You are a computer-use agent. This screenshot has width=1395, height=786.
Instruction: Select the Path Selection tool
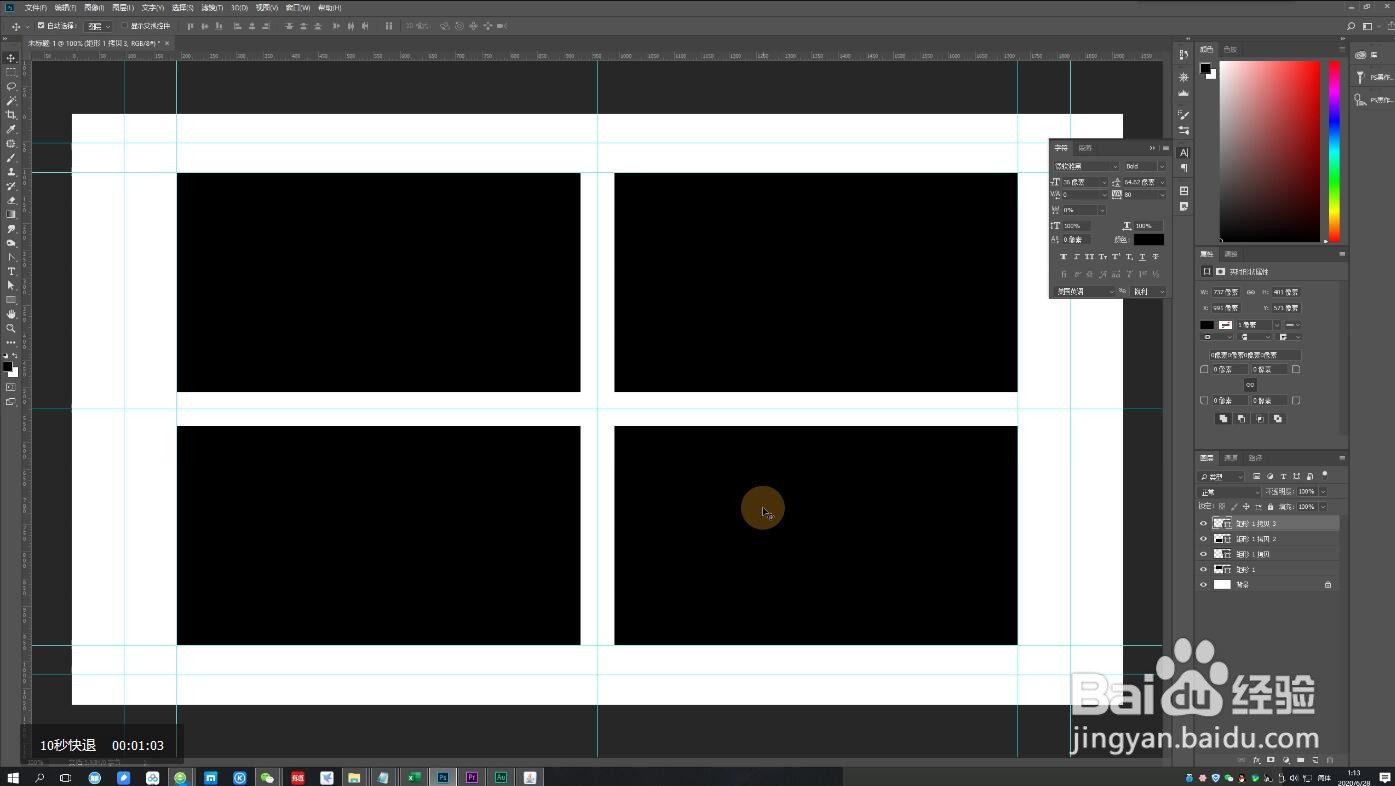(11, 285)
